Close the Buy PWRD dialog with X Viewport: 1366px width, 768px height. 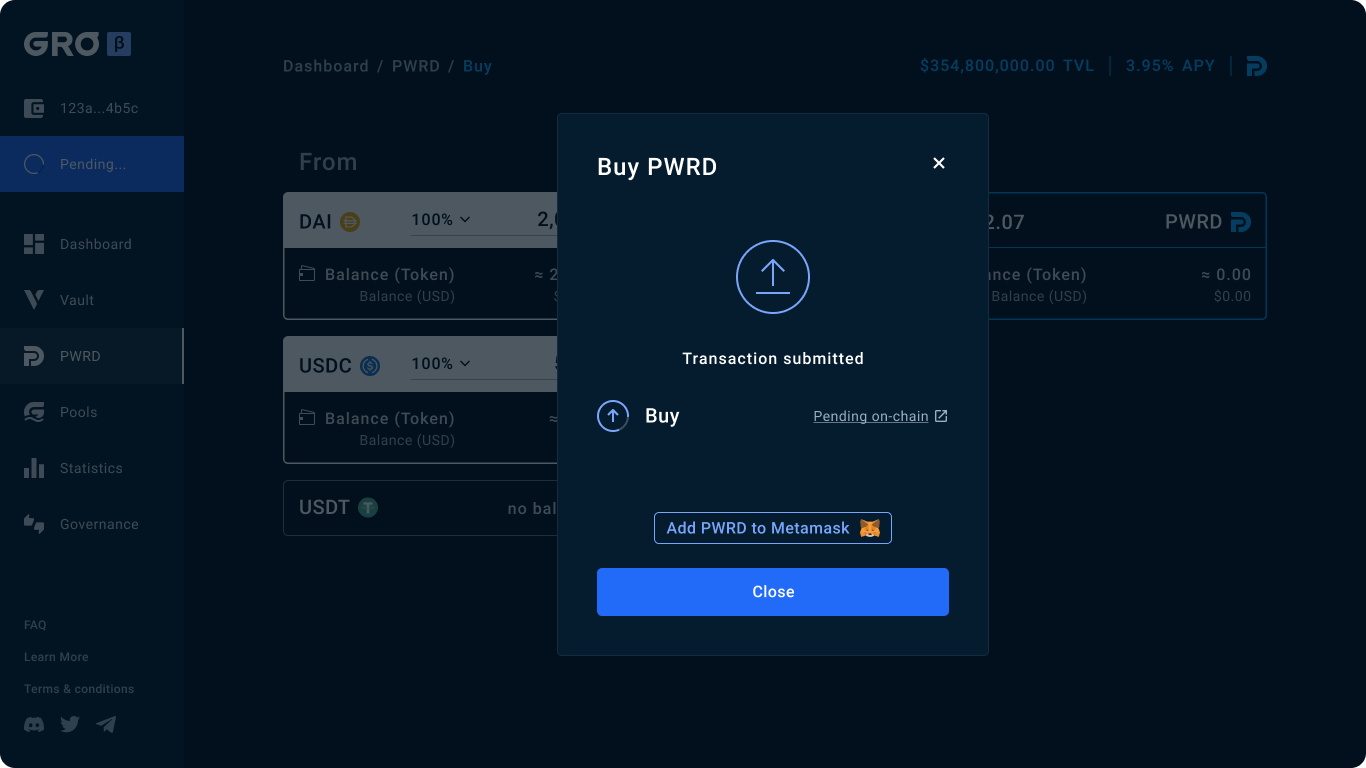[x=939, y=163]
